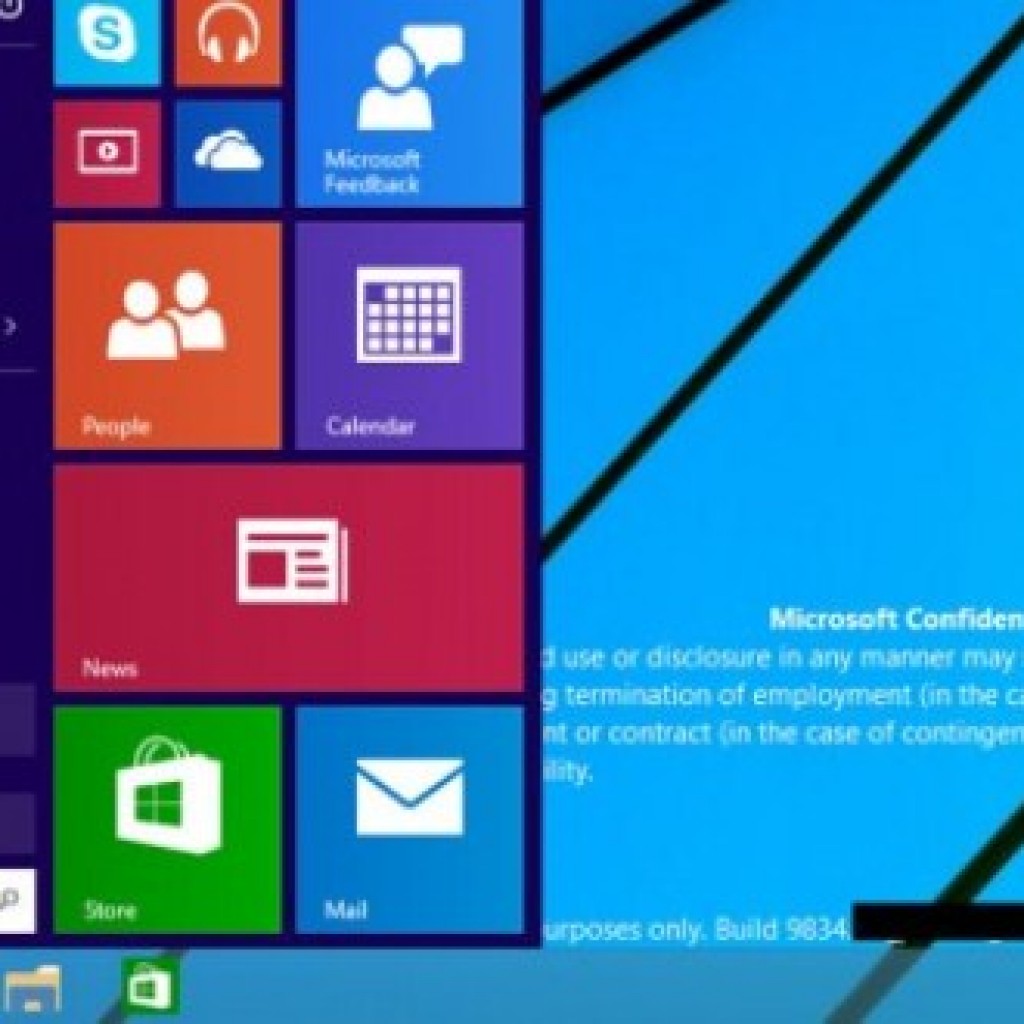The image size is (1024, 1024).
Task: Launch the Store tile
Action: pos(168,820)
